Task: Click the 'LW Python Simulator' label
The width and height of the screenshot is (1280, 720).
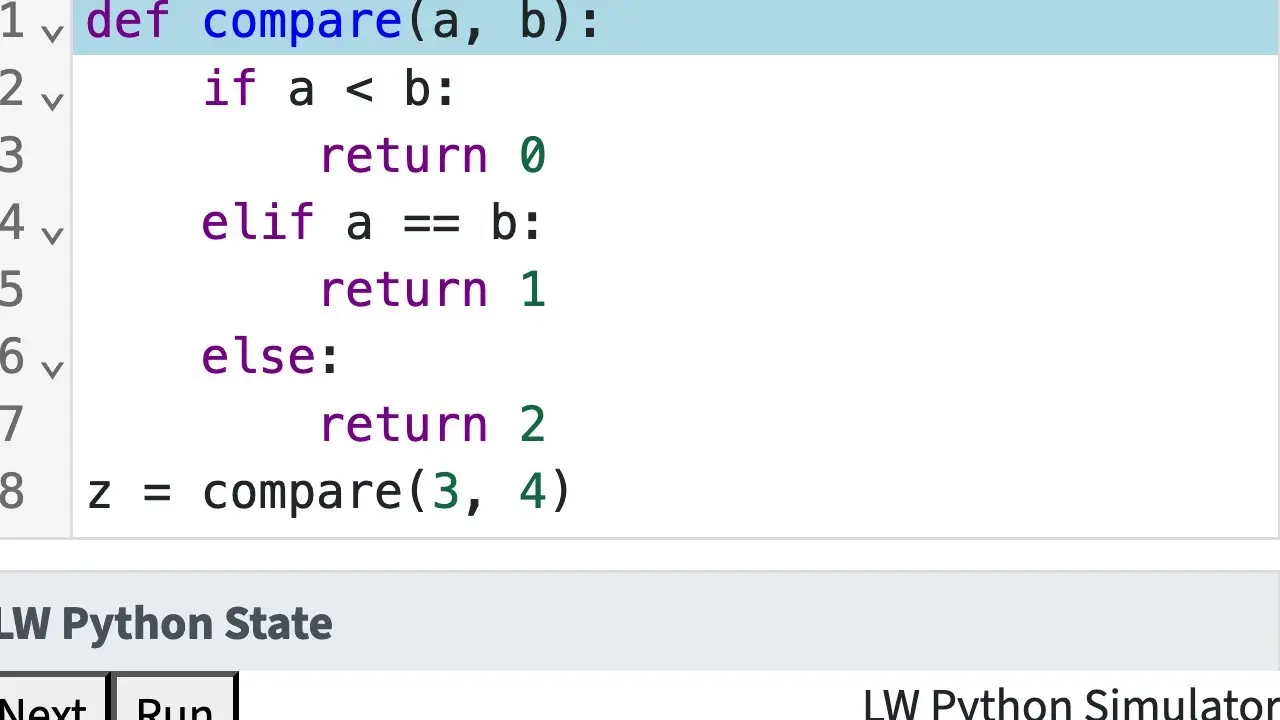Action: 1071,704
